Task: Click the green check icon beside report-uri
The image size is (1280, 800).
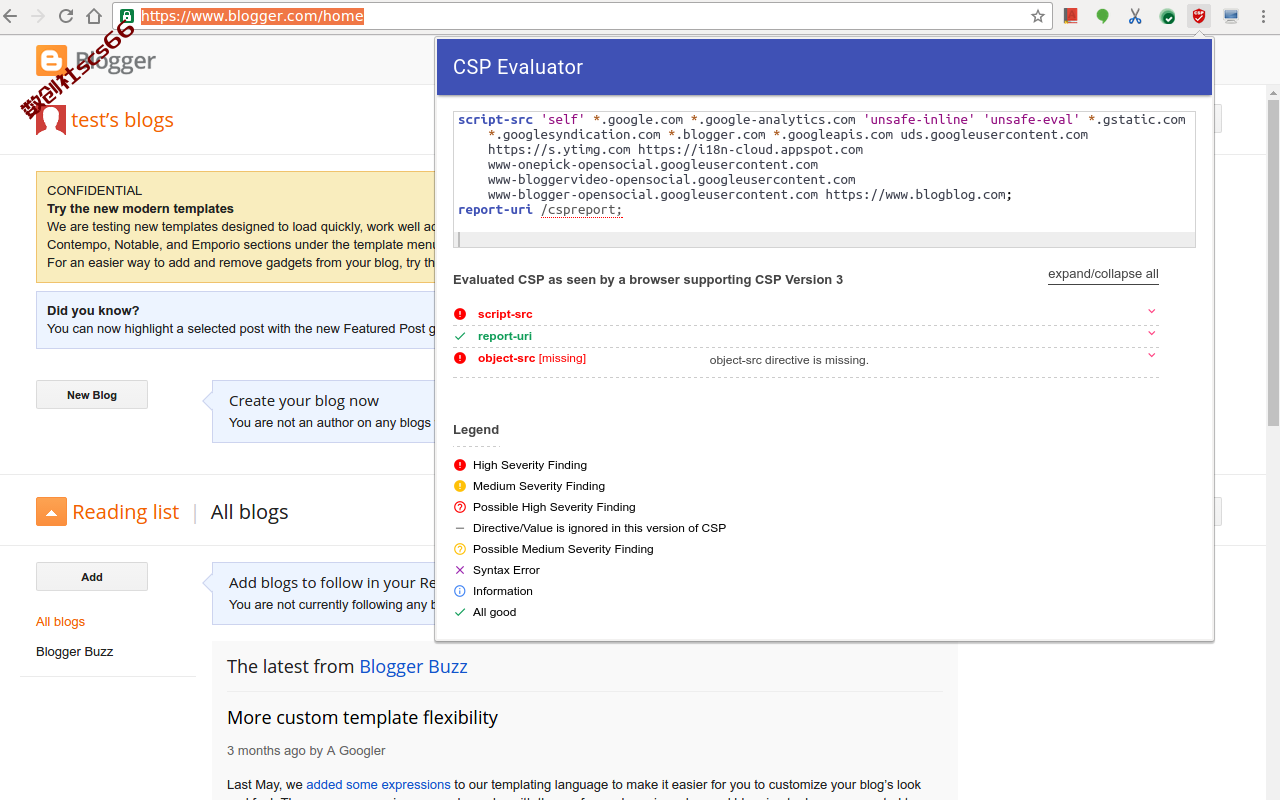Action: coord(460,336)
